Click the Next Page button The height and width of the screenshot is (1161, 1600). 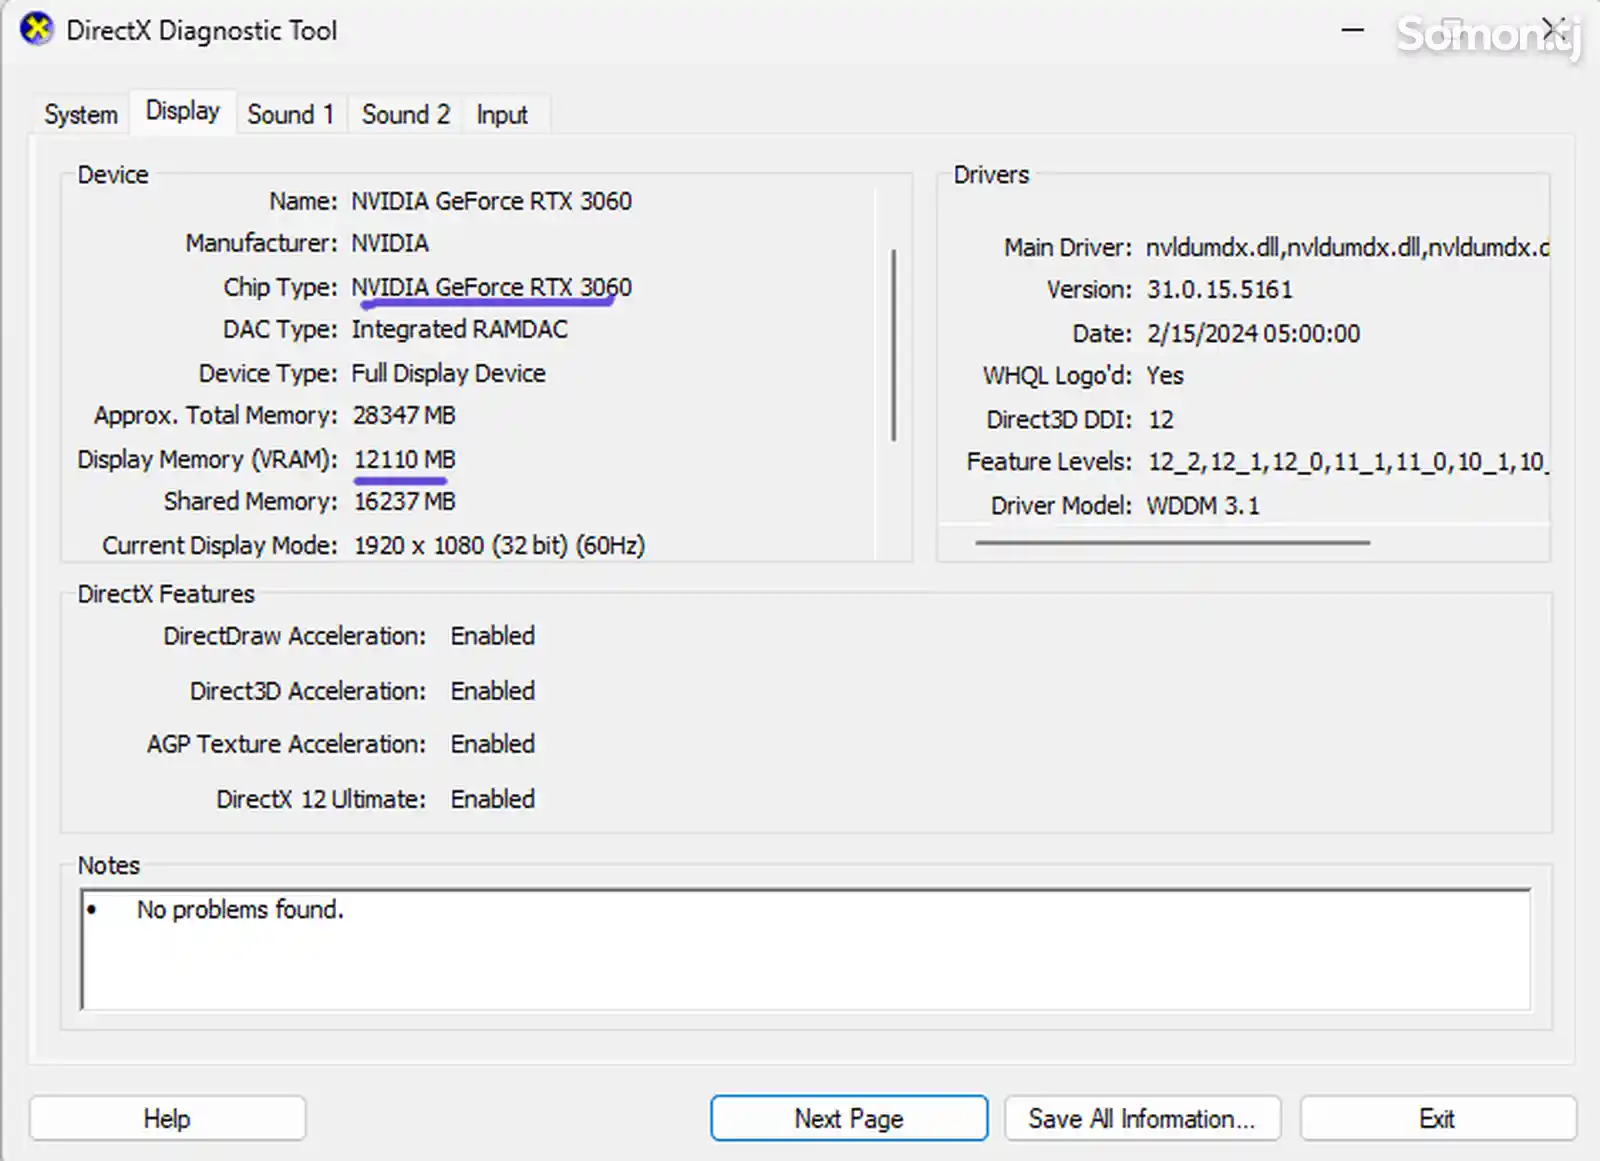coord(849,1118)
